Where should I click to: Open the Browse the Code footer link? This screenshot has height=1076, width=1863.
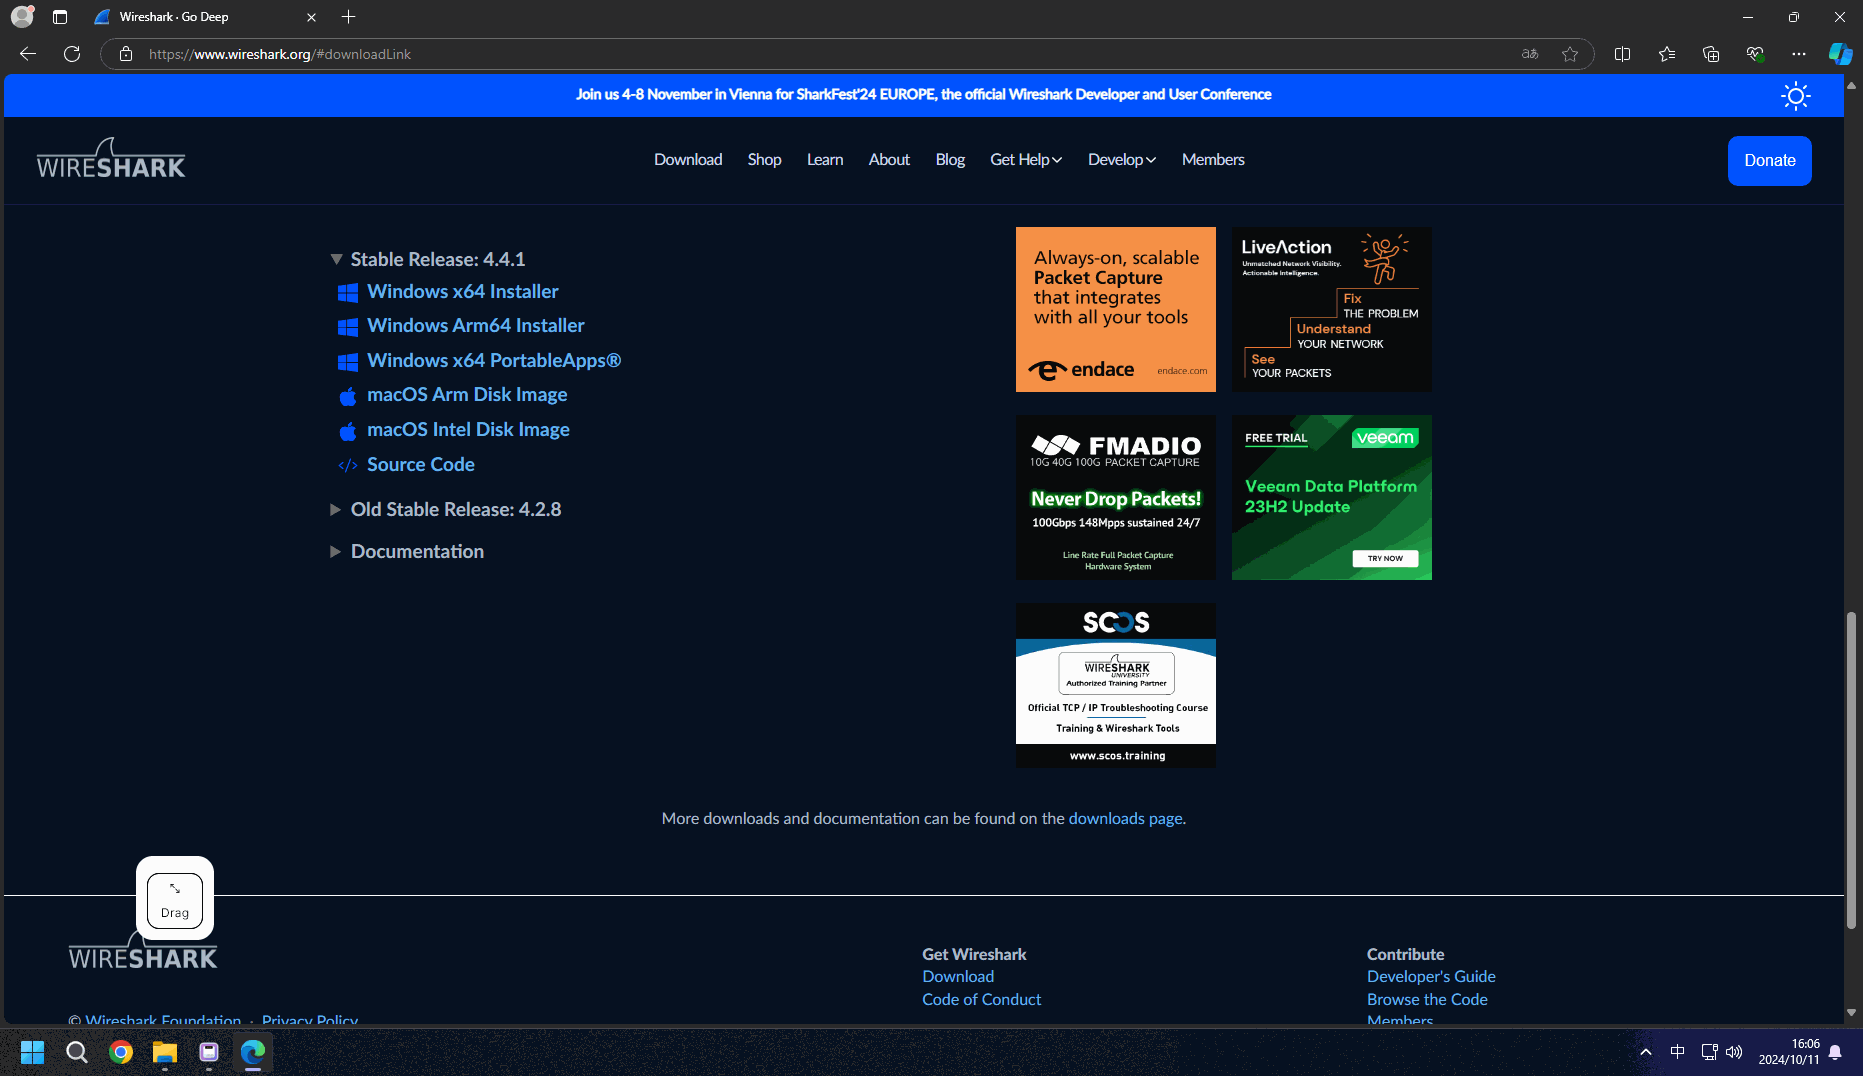click(1427, 1000)
